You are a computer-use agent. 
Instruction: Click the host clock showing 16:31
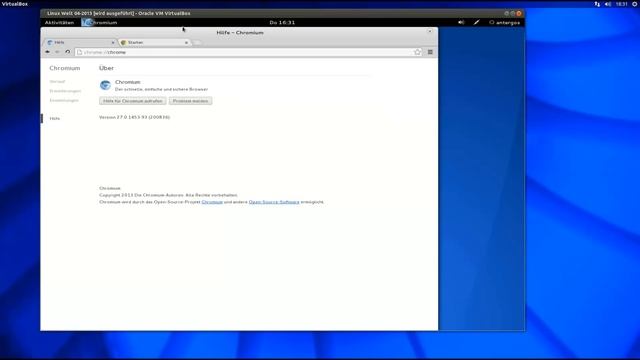(x=621, y=4)
